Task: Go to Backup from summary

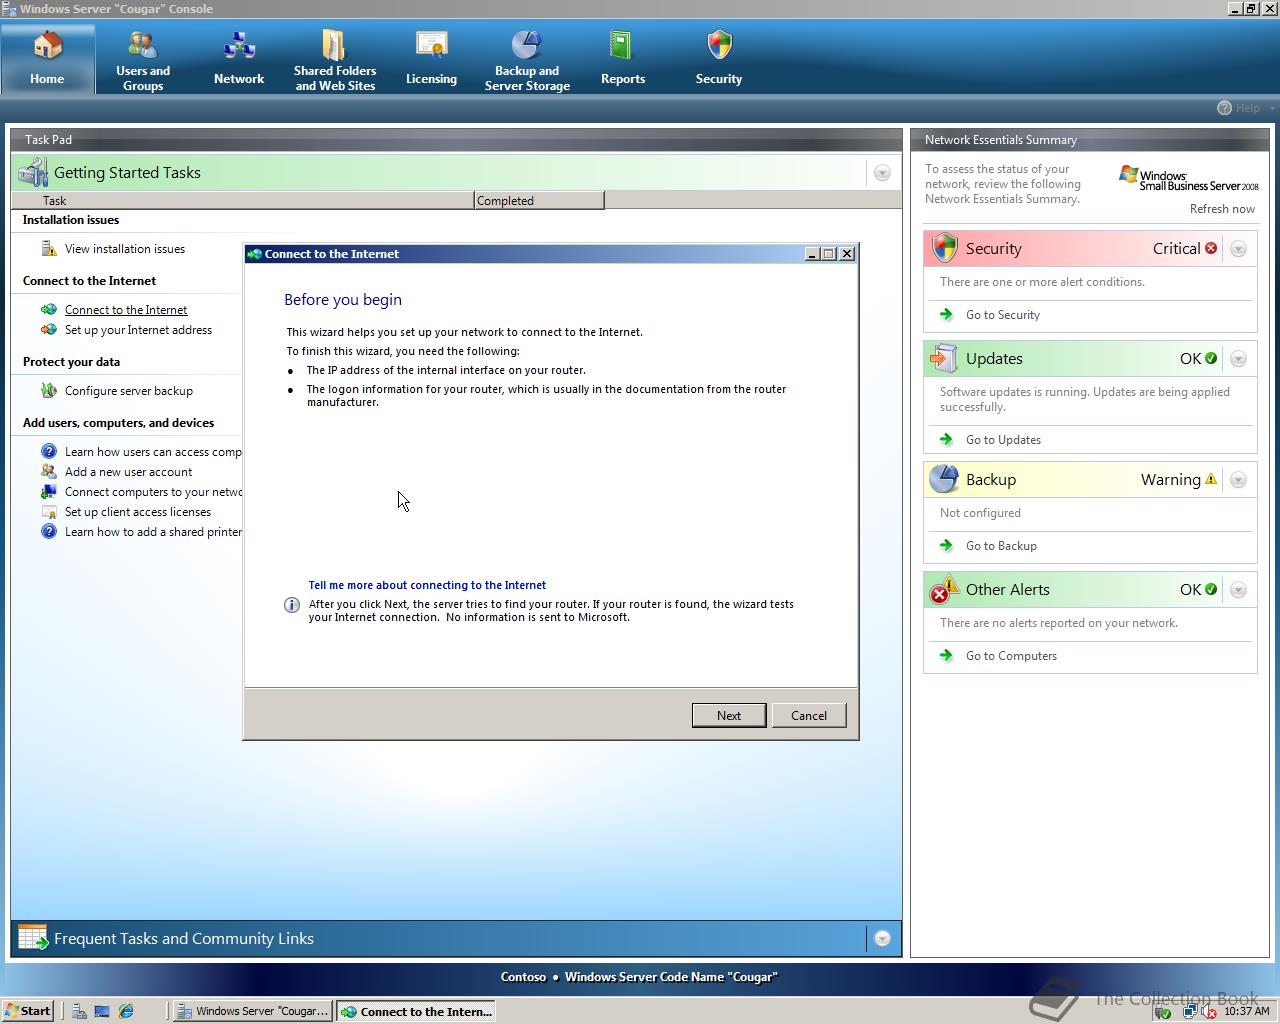Action: click(x=1001, y=546)
